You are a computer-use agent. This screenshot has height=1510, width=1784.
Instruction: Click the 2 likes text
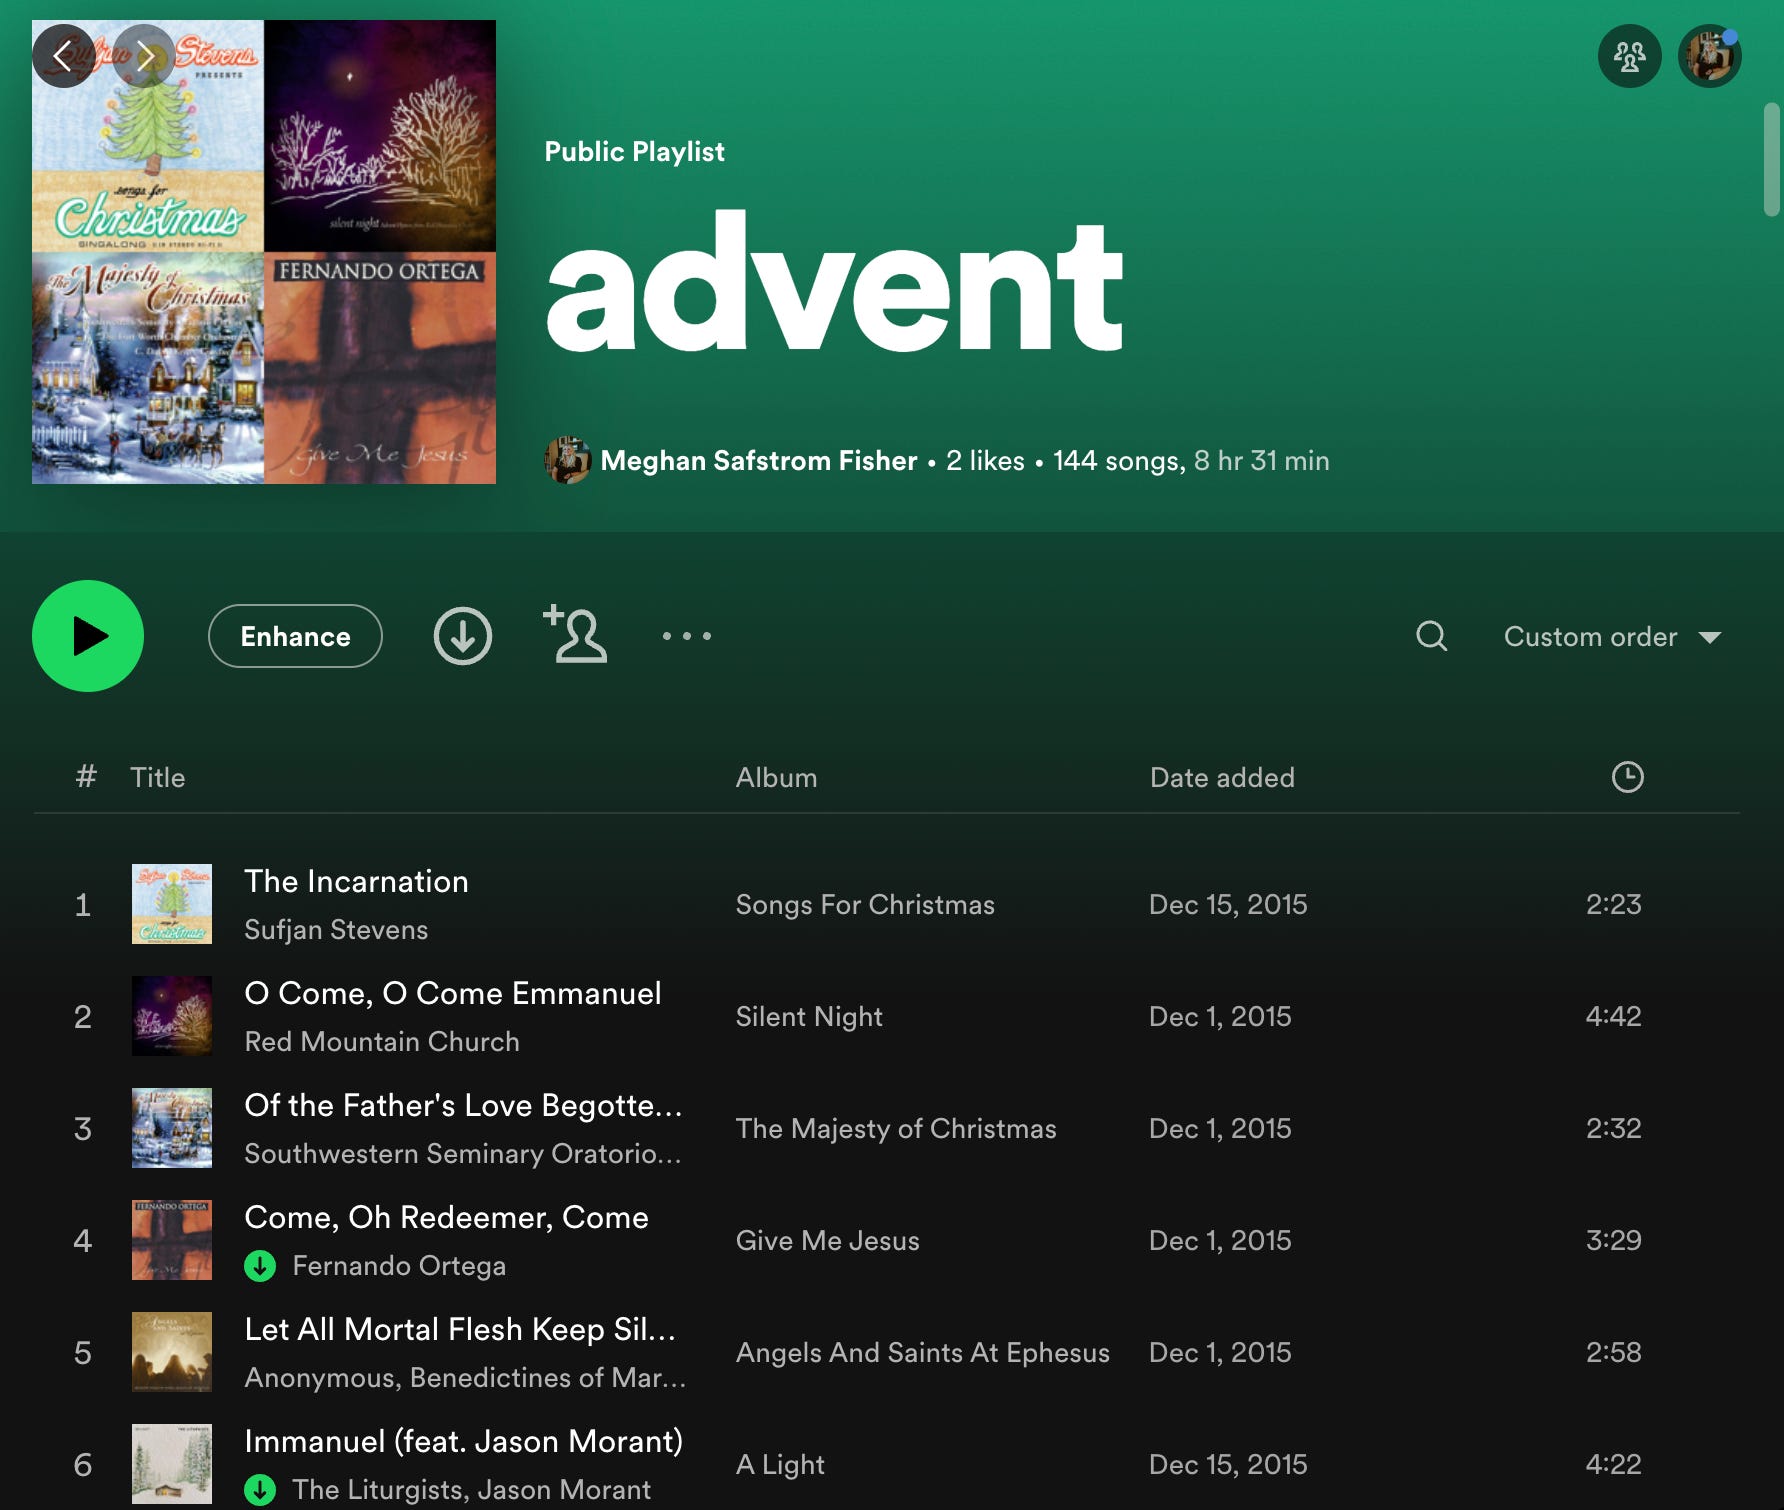(985, 460)
